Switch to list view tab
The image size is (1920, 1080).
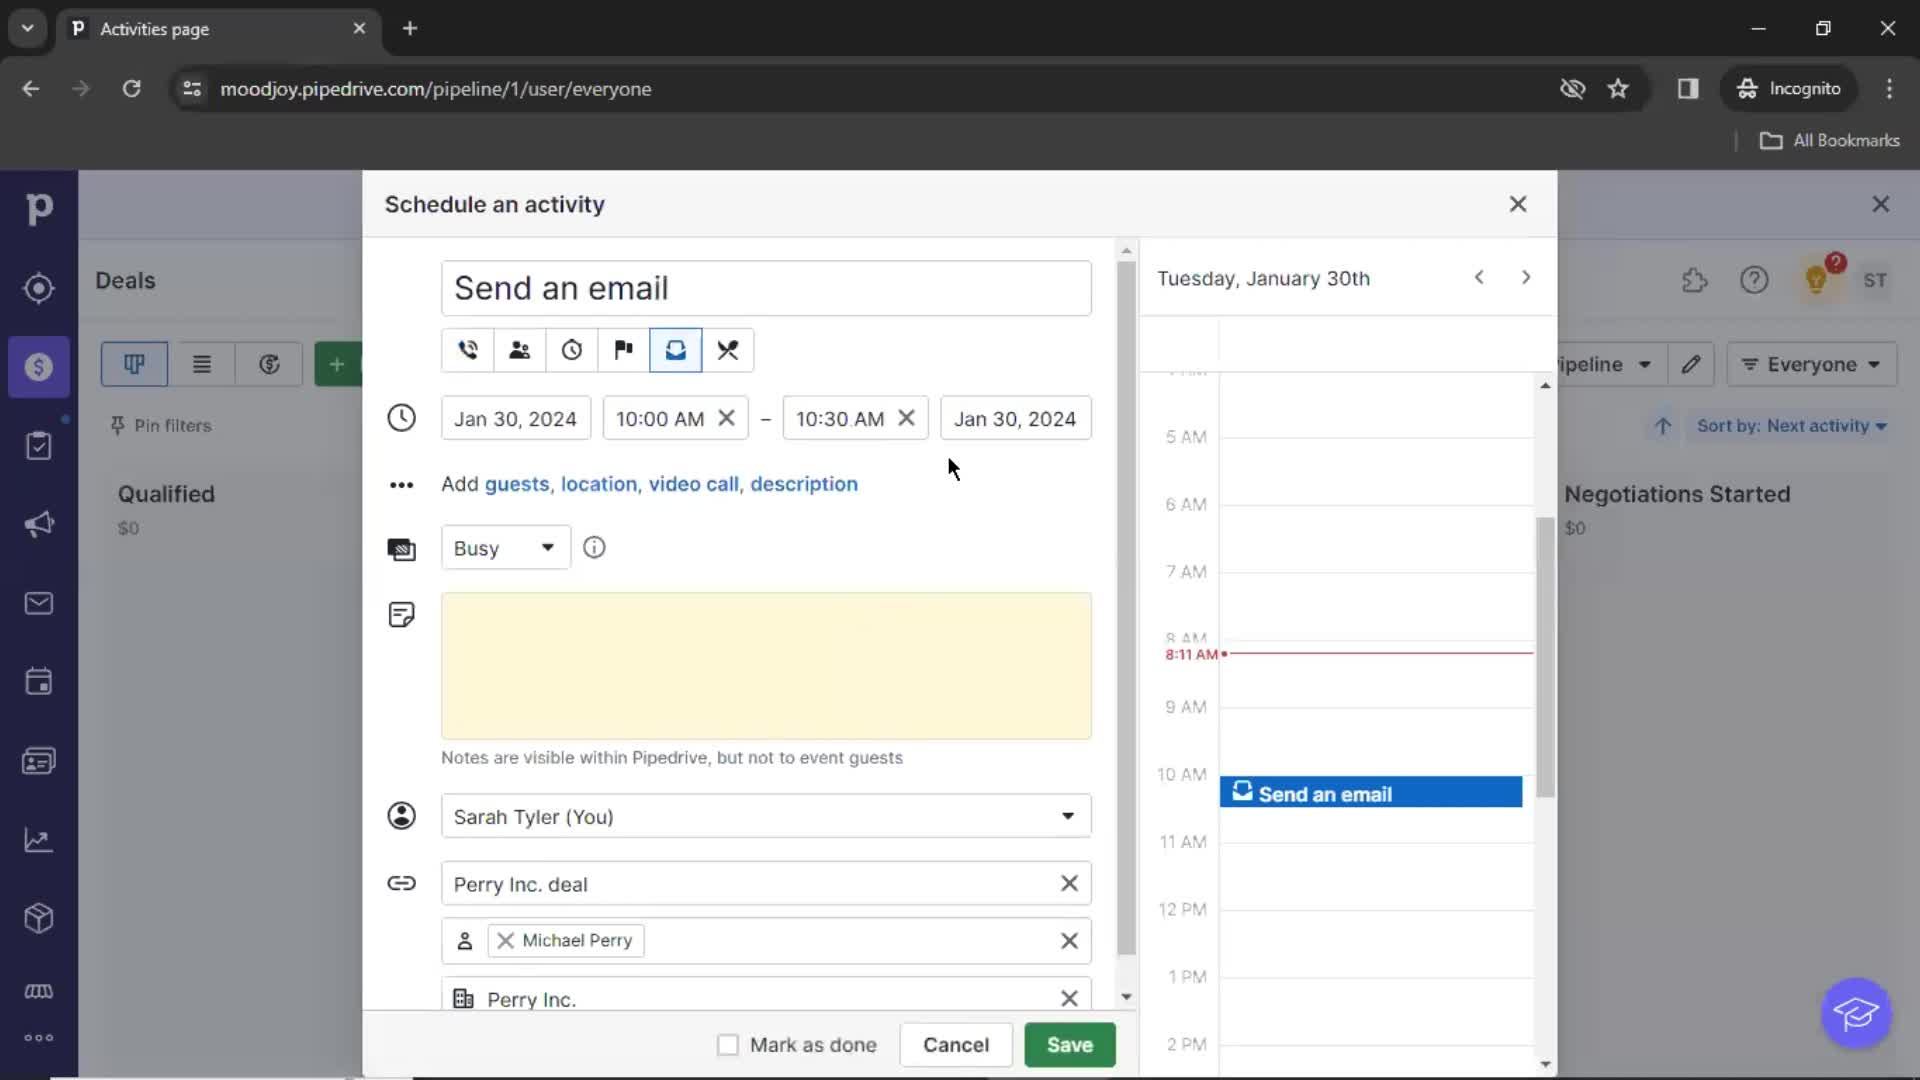pos(202,364)
